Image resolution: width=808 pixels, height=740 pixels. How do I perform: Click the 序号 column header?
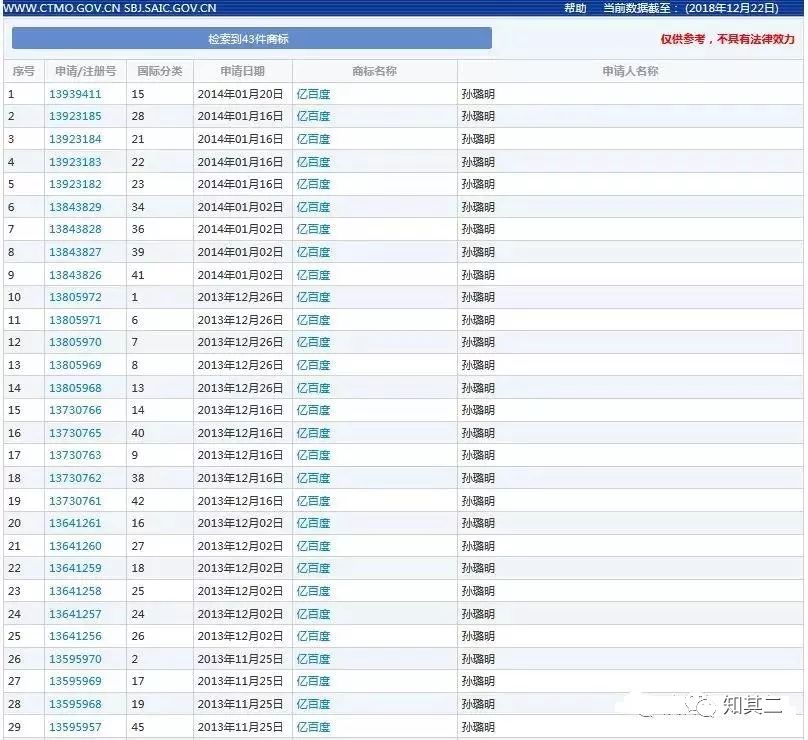tap(23, 72)
